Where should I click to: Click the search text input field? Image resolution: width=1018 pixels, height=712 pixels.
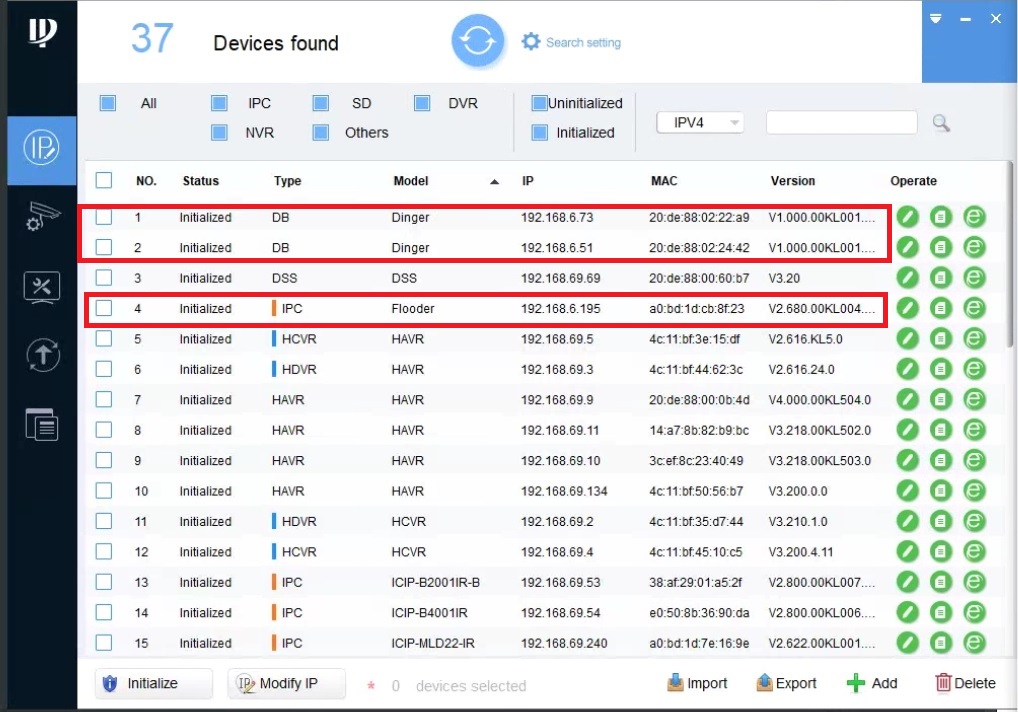coord(840,121)
